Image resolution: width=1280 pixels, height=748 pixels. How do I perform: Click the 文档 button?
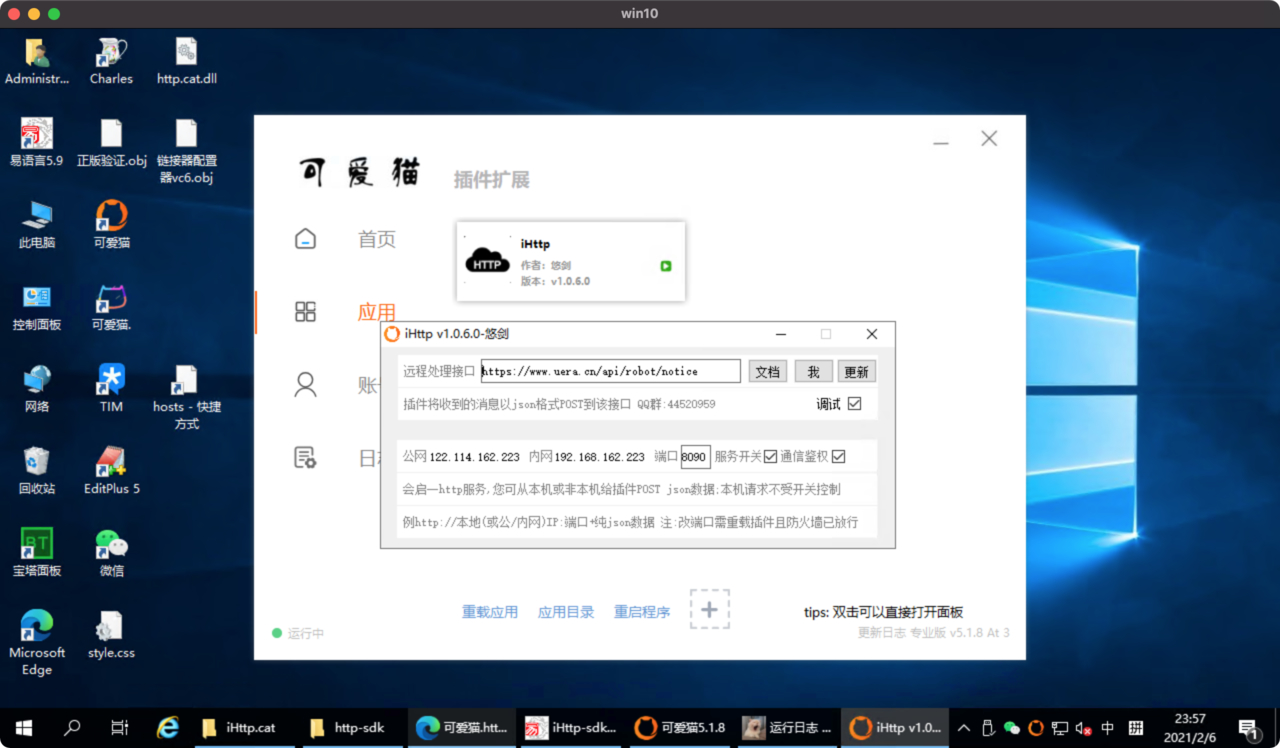click(767, 371)
